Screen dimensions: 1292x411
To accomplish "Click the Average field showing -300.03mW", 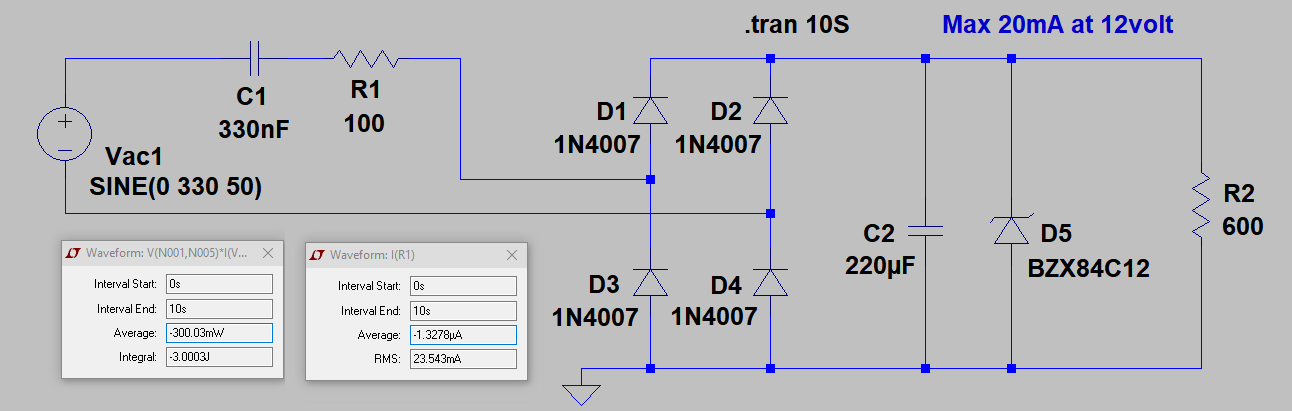I will 219,333.
